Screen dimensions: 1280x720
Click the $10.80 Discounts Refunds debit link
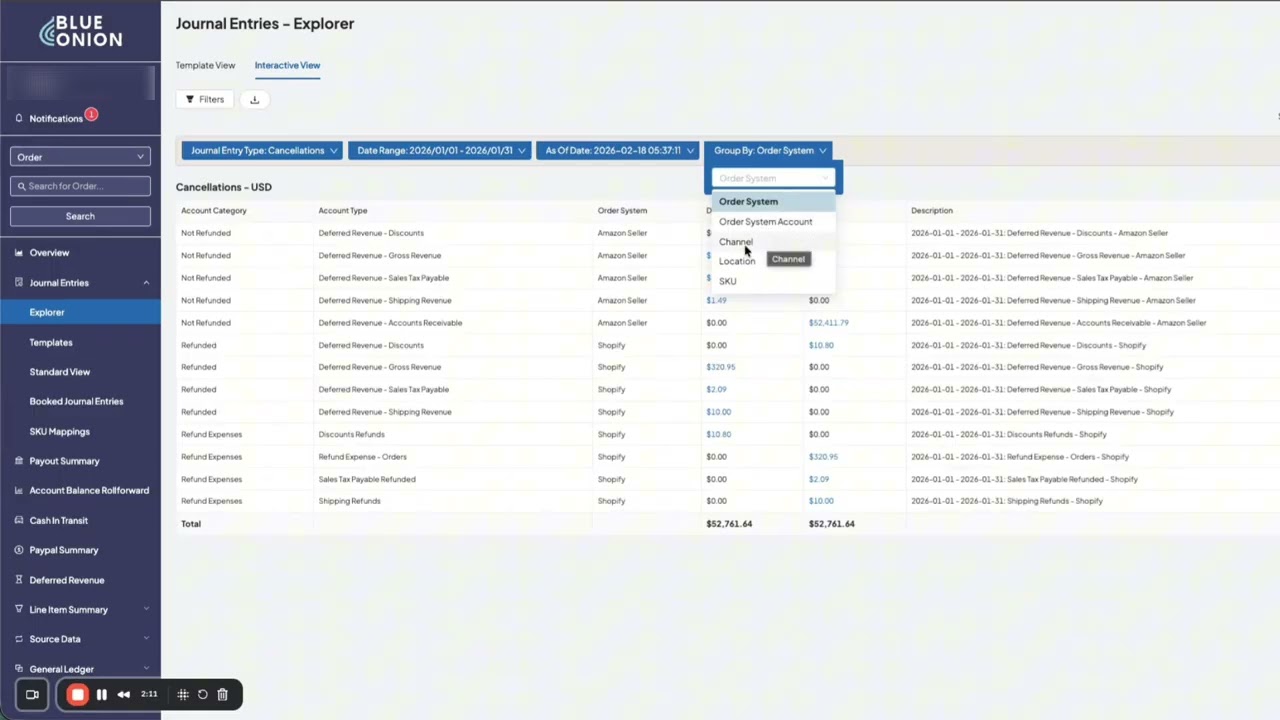(718, 435)
